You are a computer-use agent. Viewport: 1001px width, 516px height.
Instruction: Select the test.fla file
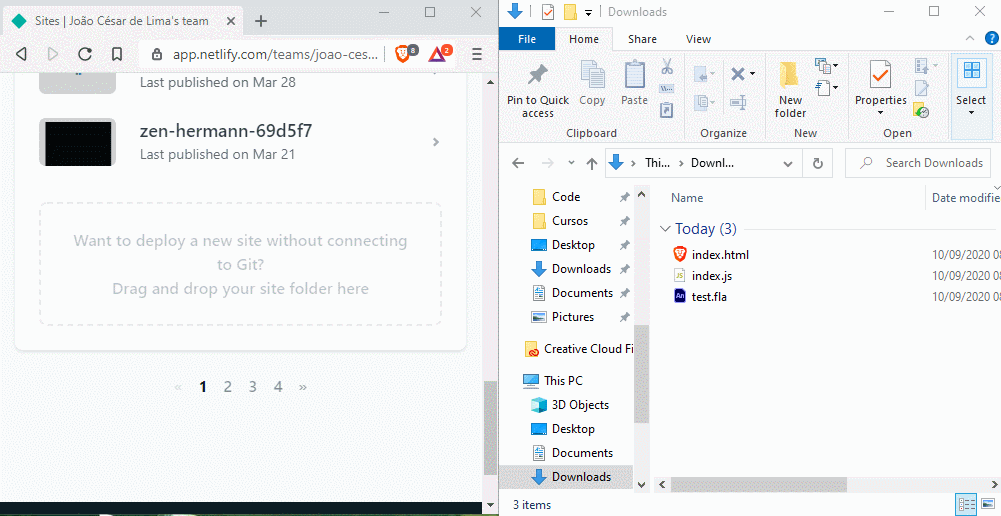click(709, 297)
